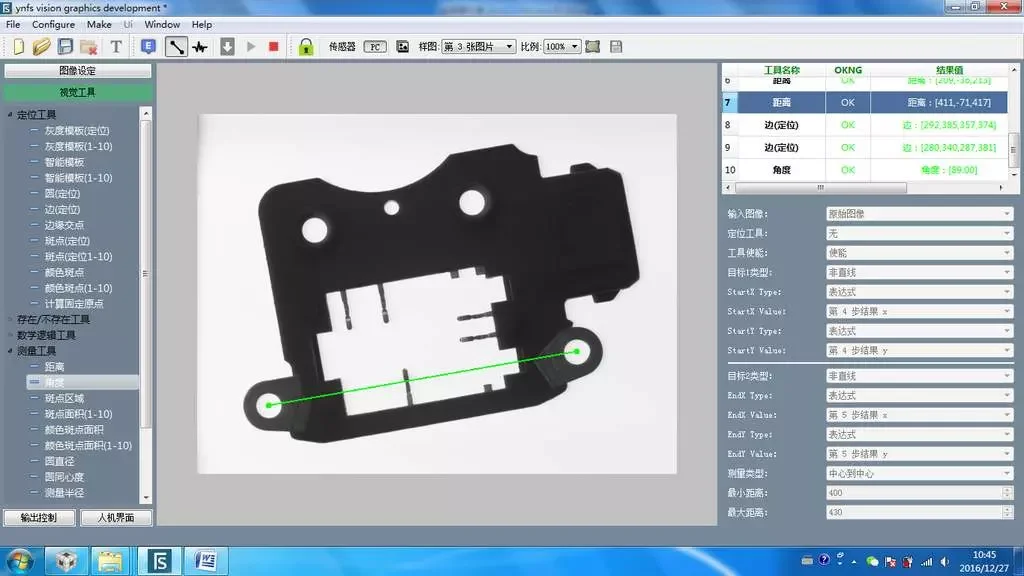Select the Text 'T' tool icon
The image size is (1024, 576).
point(115,46)
